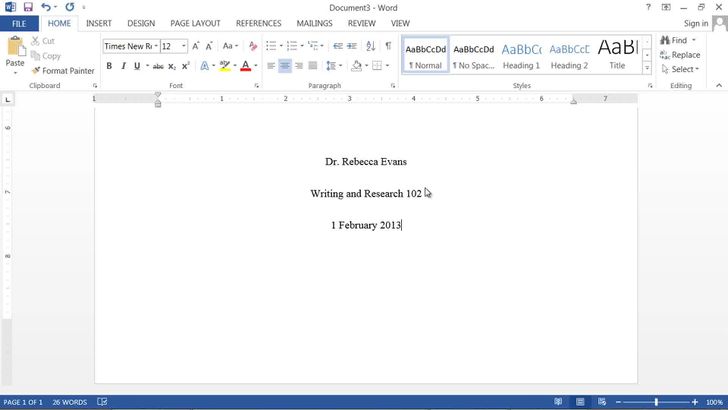Toggle bold formatting
This screenshot has height=410, width=728.
109,66
